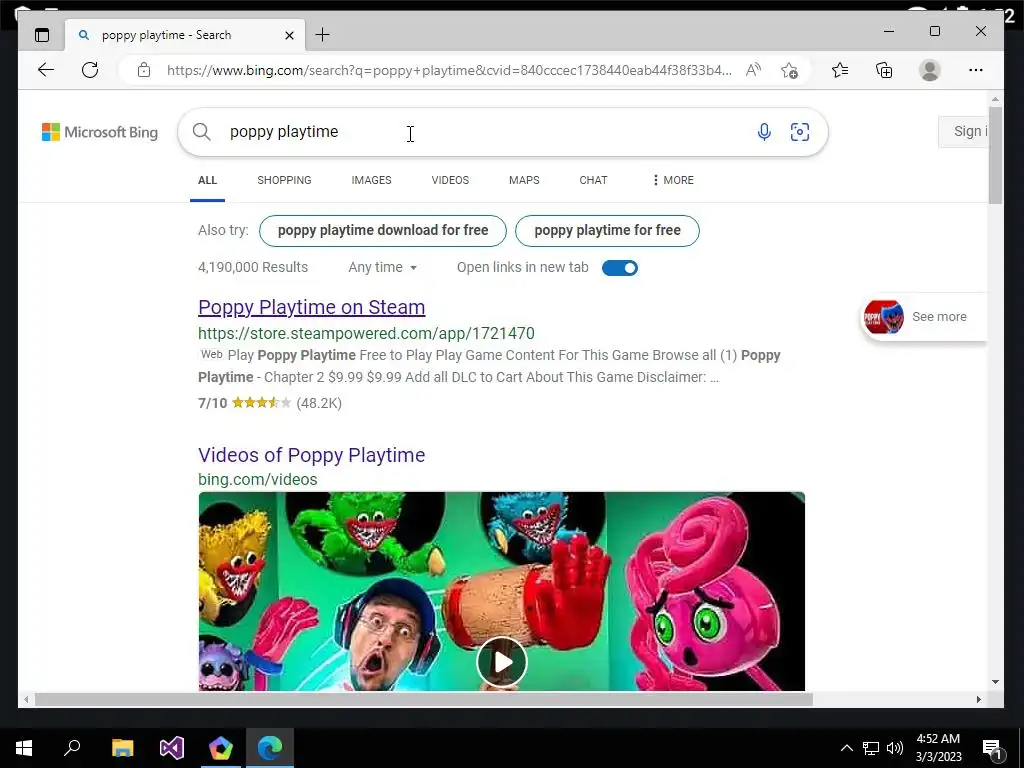Screen dimensions: 1024x768
Task: Click the address bar URL
Action: pyautogui.click(x=449, y=70)
